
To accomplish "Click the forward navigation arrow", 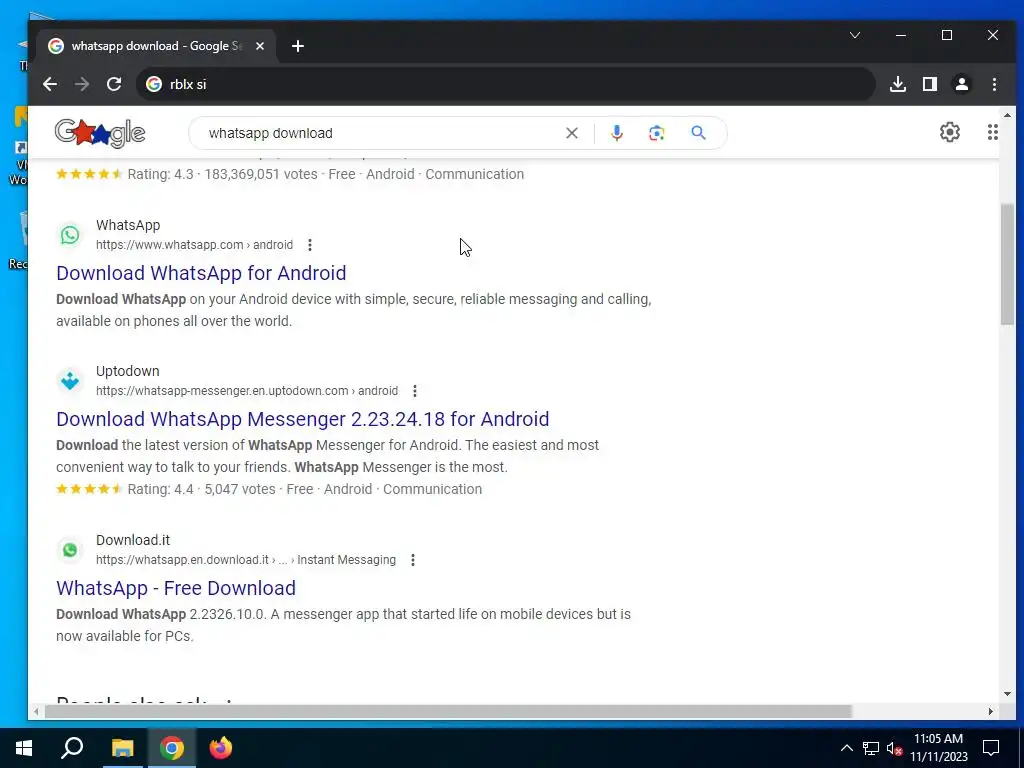I will (x=82, y=84).
